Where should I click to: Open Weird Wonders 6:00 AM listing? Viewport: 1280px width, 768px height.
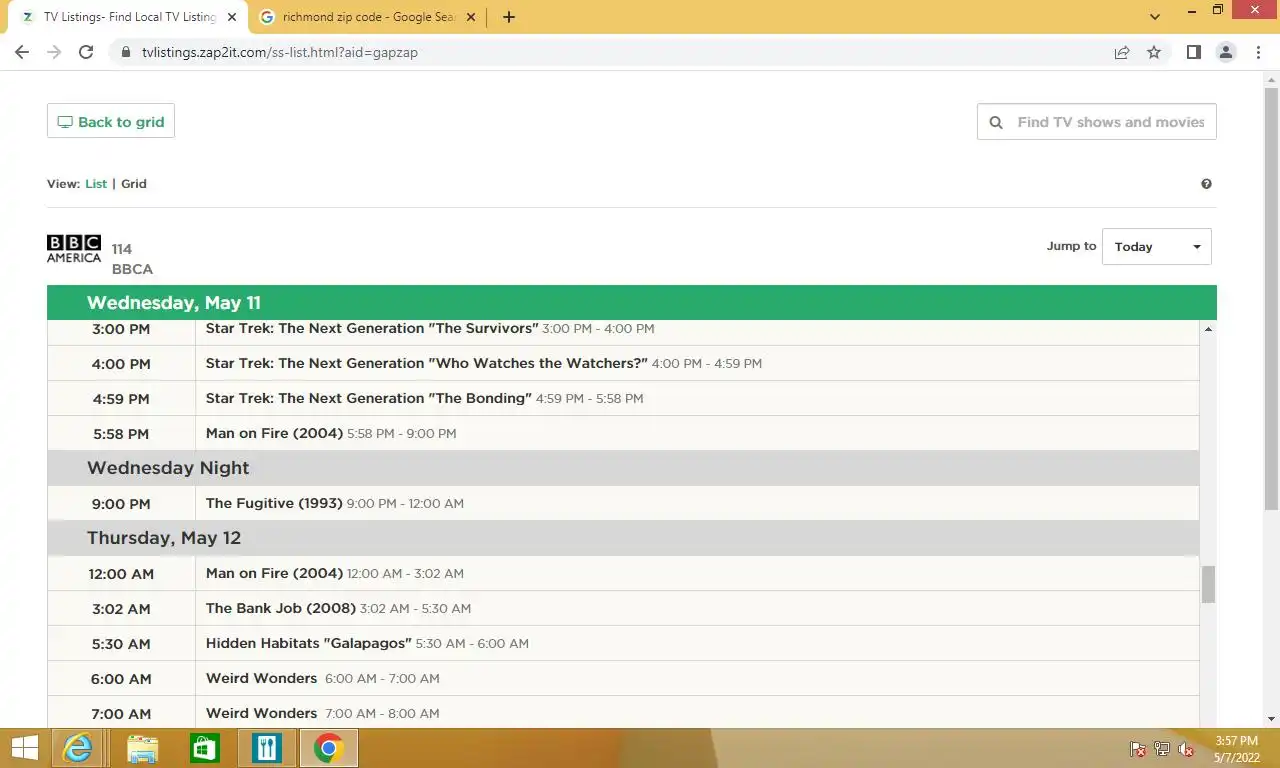click(x=262, y=678)
